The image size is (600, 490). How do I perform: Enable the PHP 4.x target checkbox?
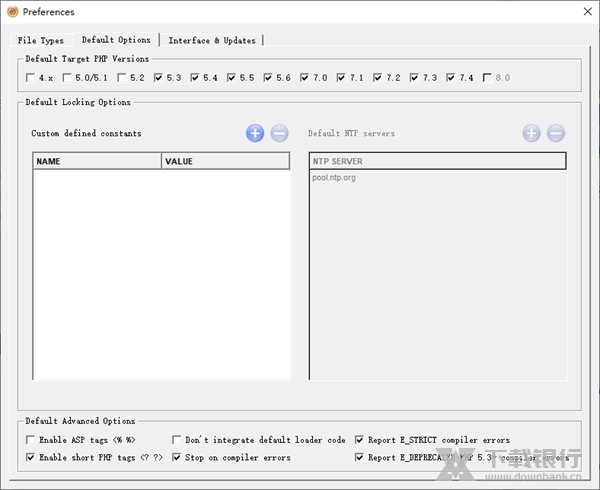[x=32, y=78]
